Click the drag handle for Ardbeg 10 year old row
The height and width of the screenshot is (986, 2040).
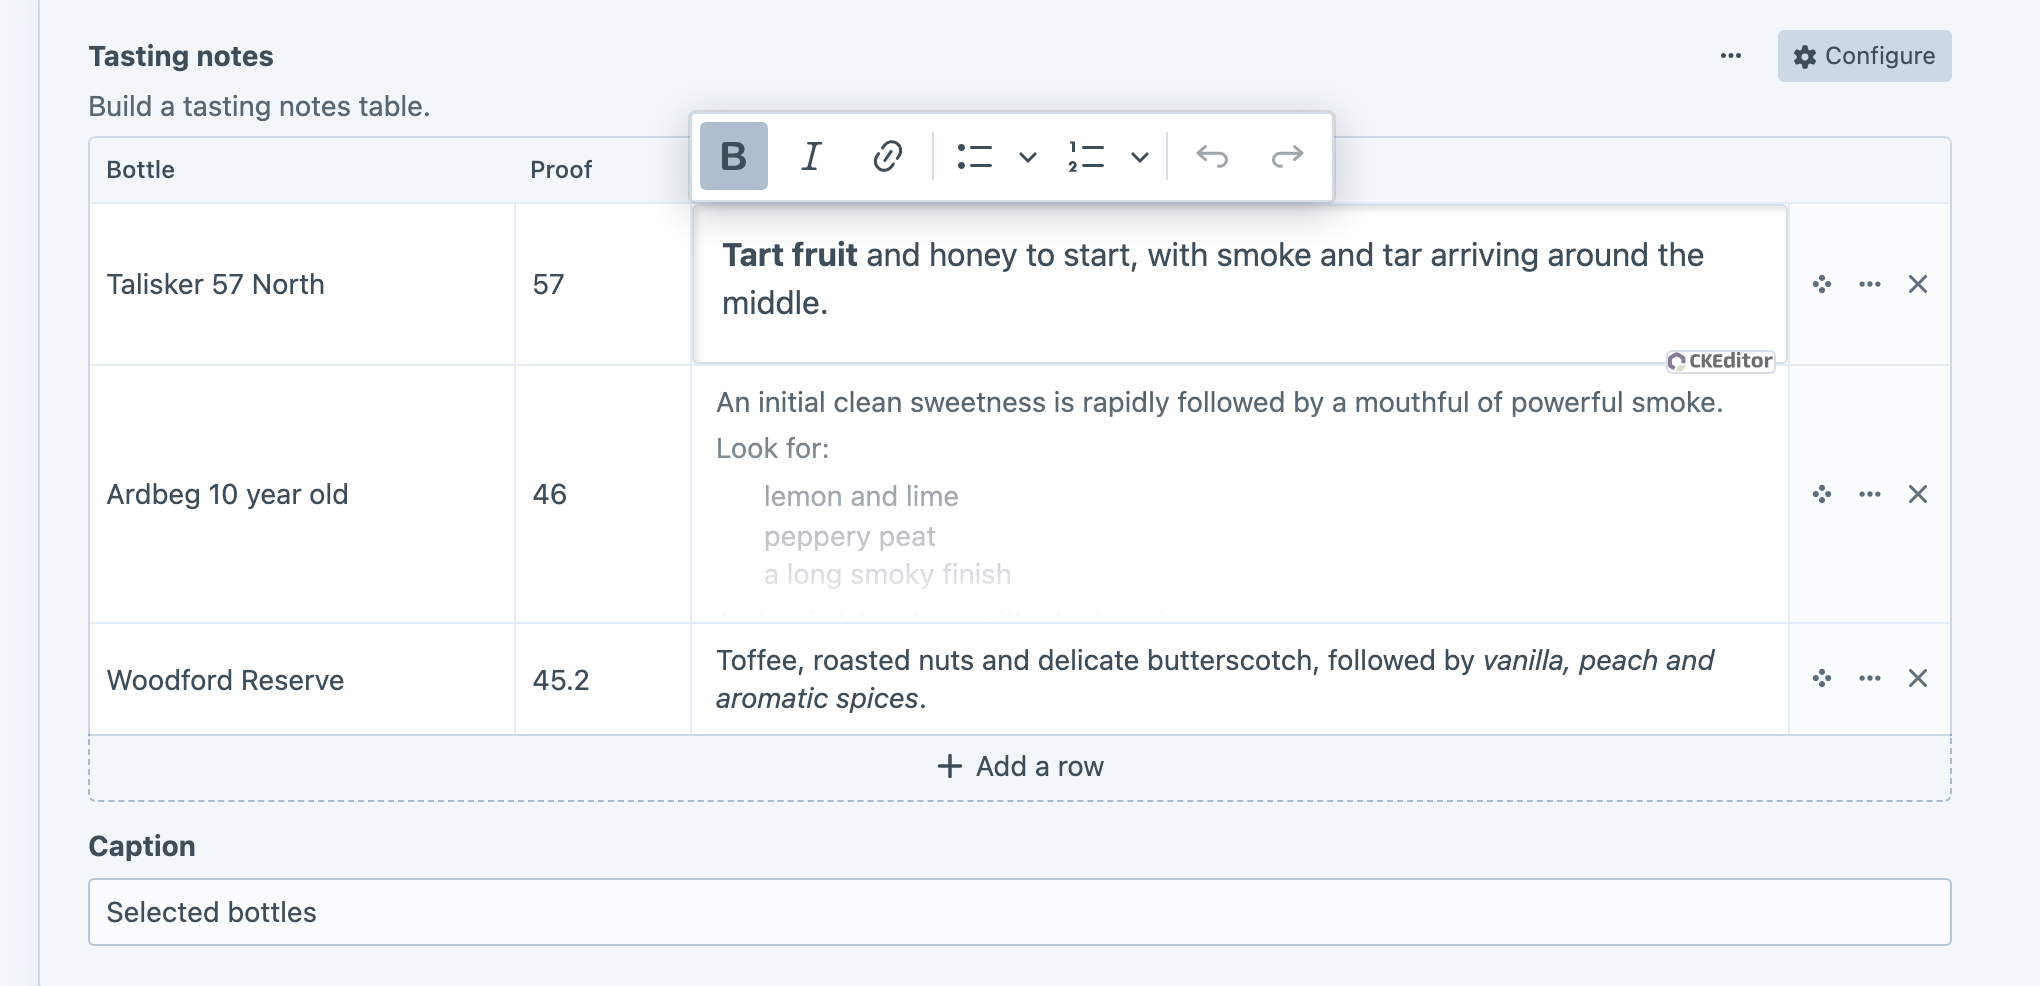tap(1822, 494)
